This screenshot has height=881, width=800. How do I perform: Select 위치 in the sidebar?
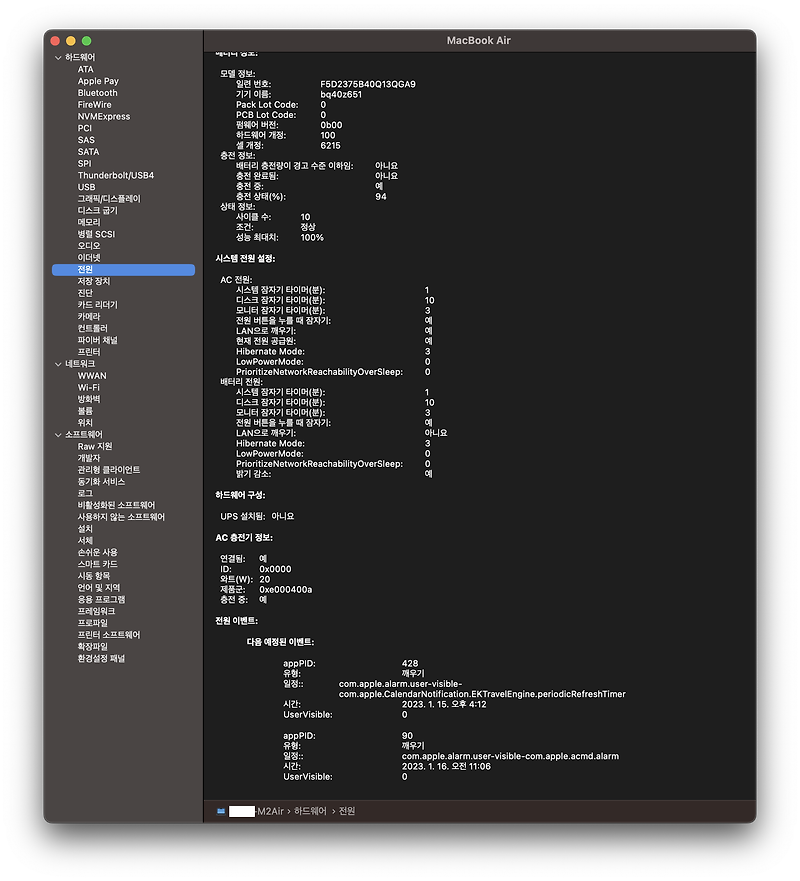[x=85, y=423]
